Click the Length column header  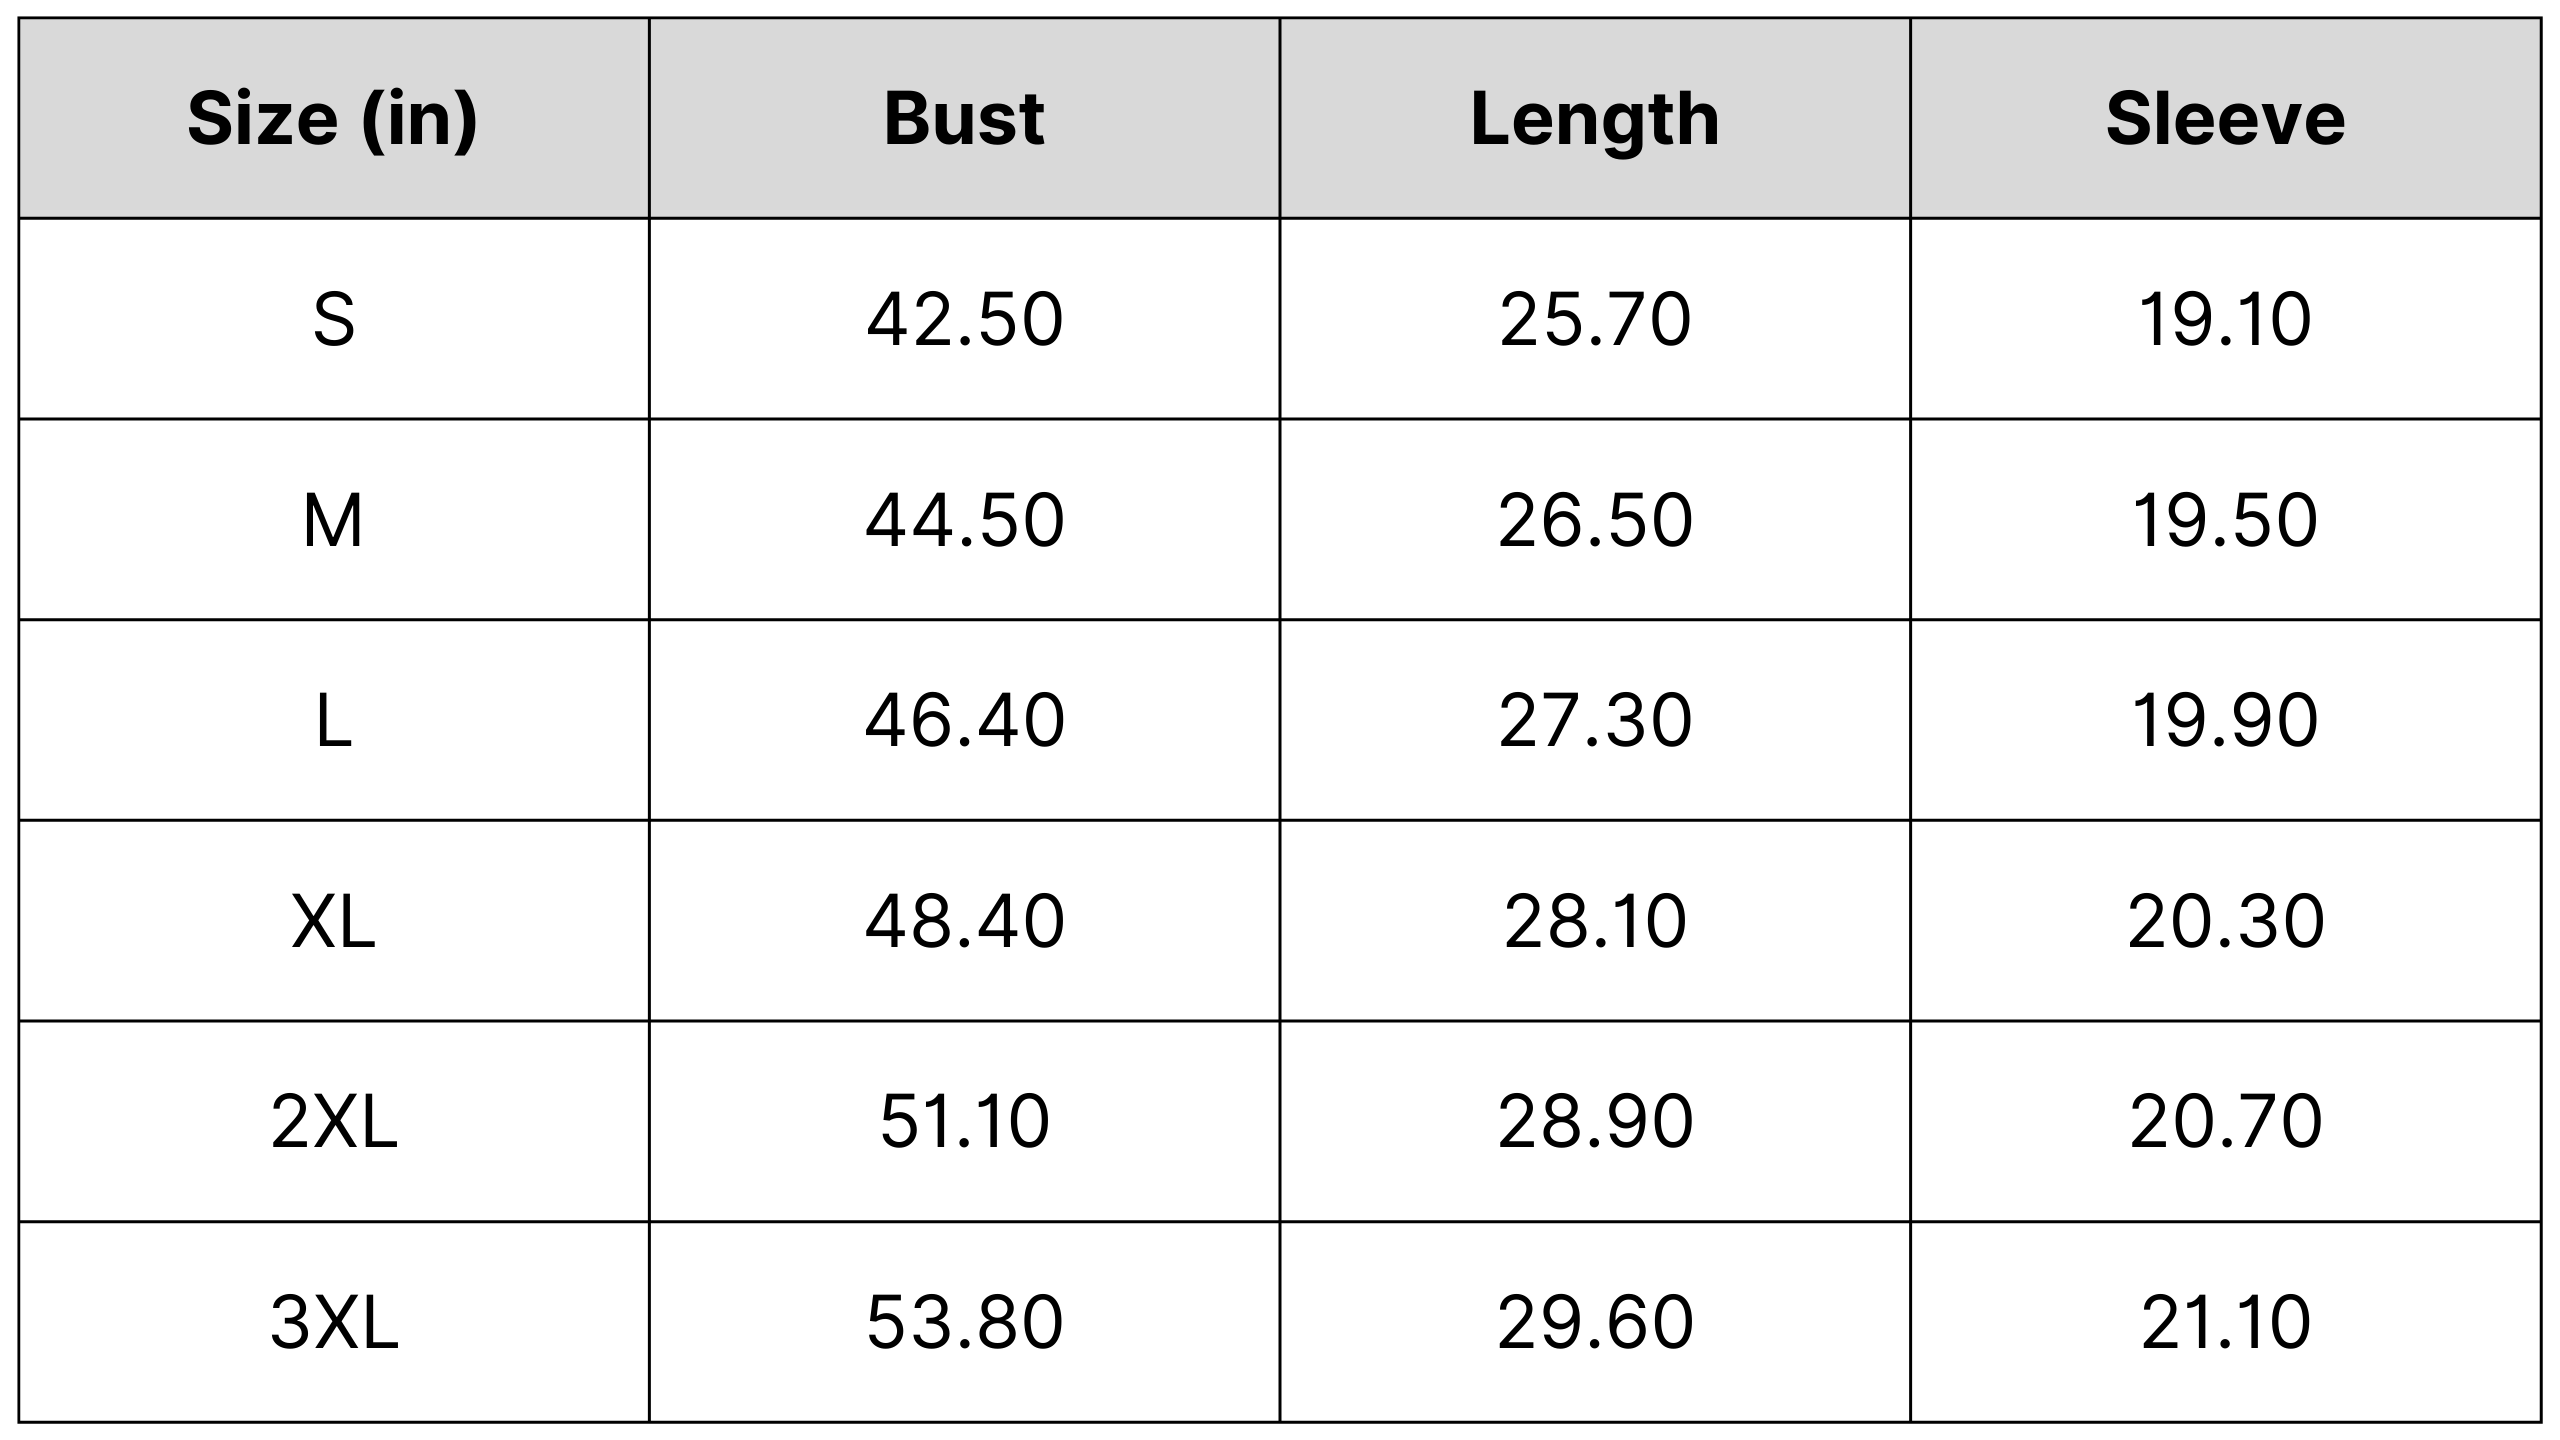tap(1594, 119)
